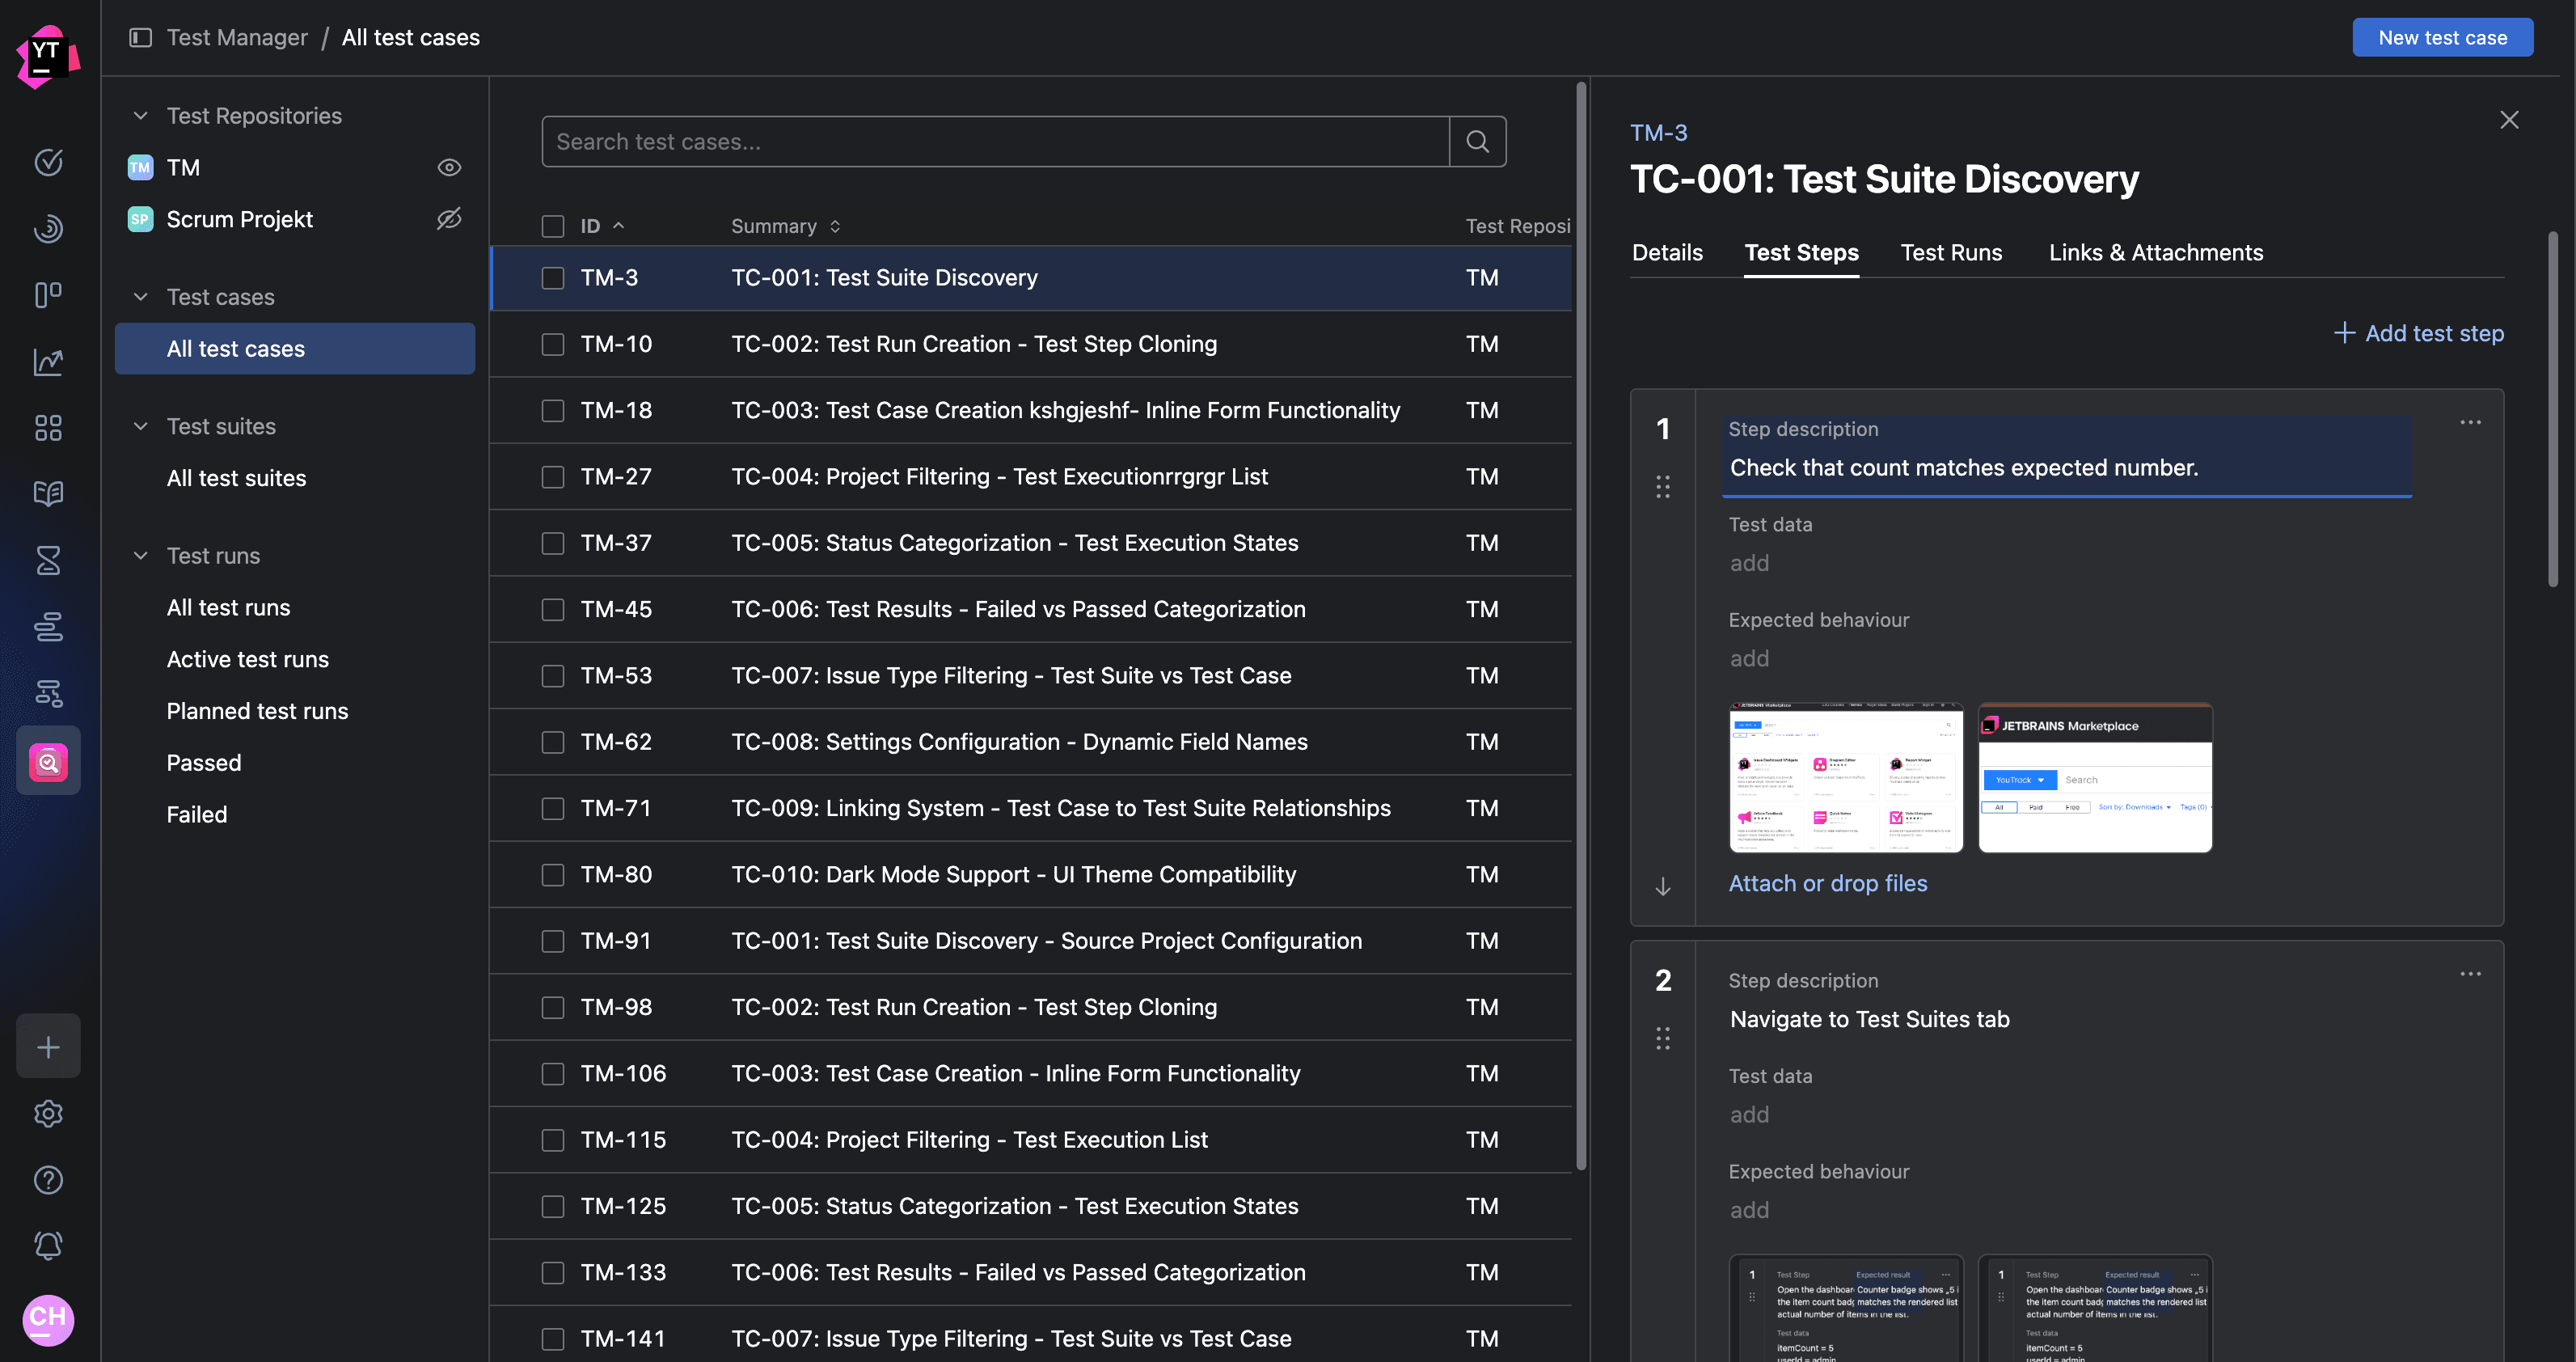Open the TM-3 issue ID link
Screen dimensions: 2576x1362
point(1658,133)
